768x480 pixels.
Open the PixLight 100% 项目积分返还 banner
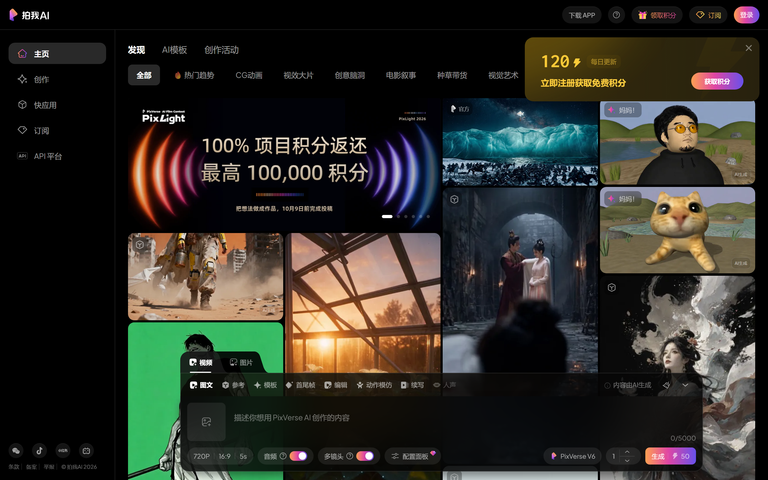click(x=284, y=164)
